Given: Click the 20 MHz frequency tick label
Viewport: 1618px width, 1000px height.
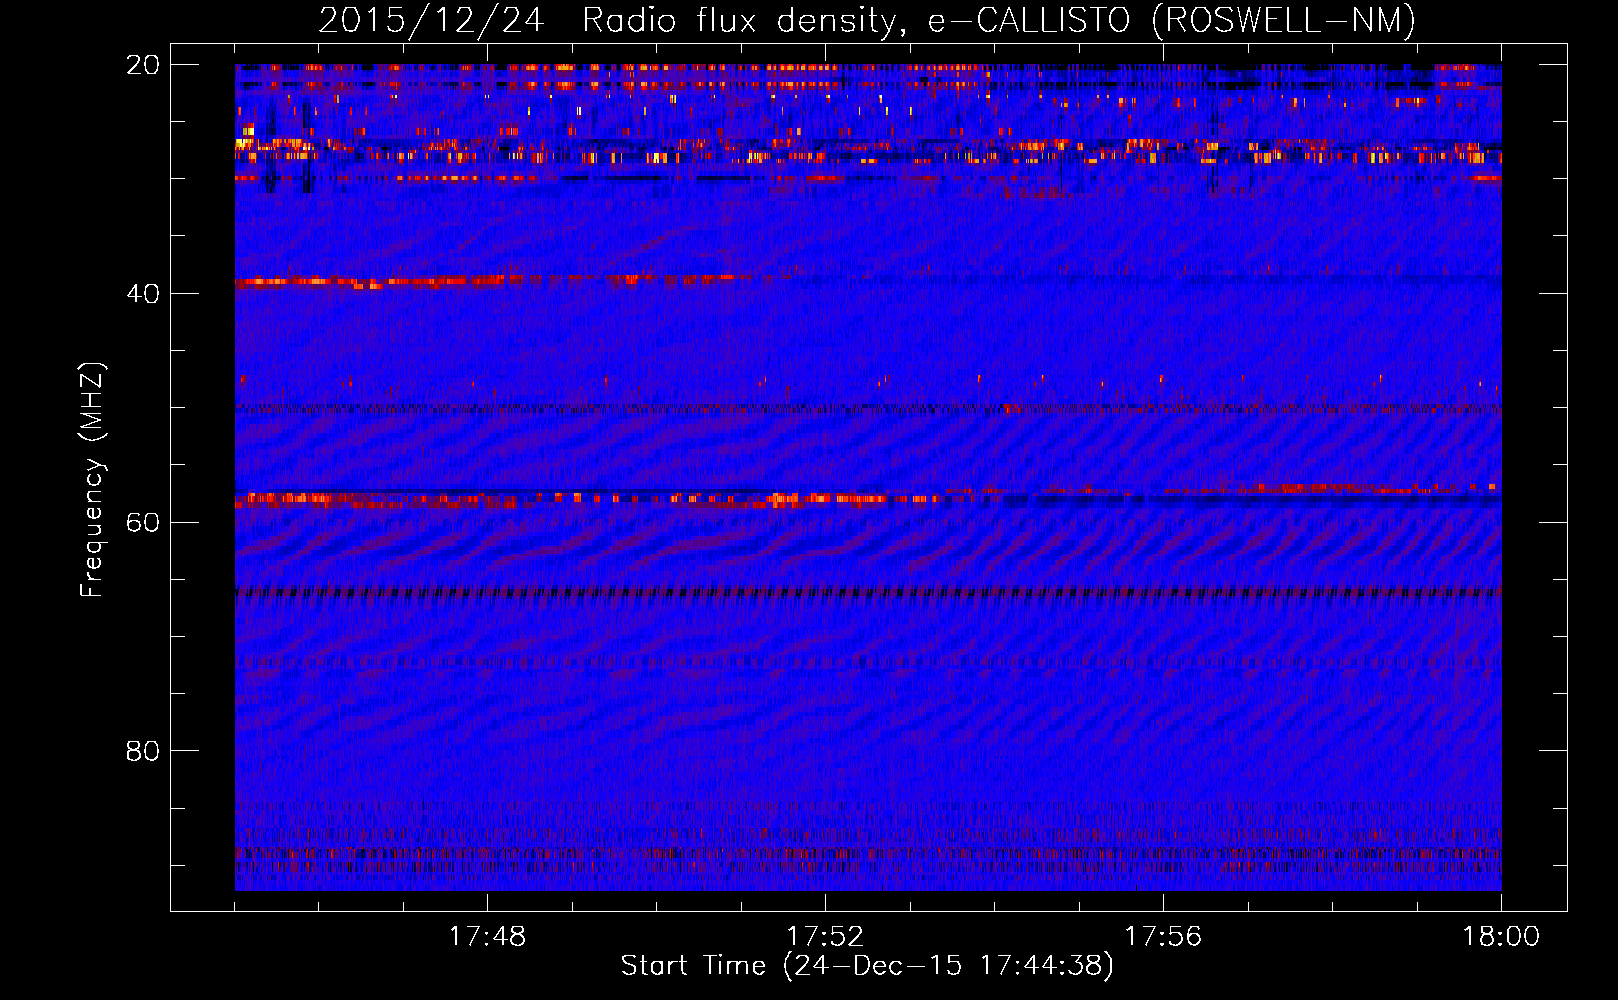Looking at the screenshot, I should point(143,65).
